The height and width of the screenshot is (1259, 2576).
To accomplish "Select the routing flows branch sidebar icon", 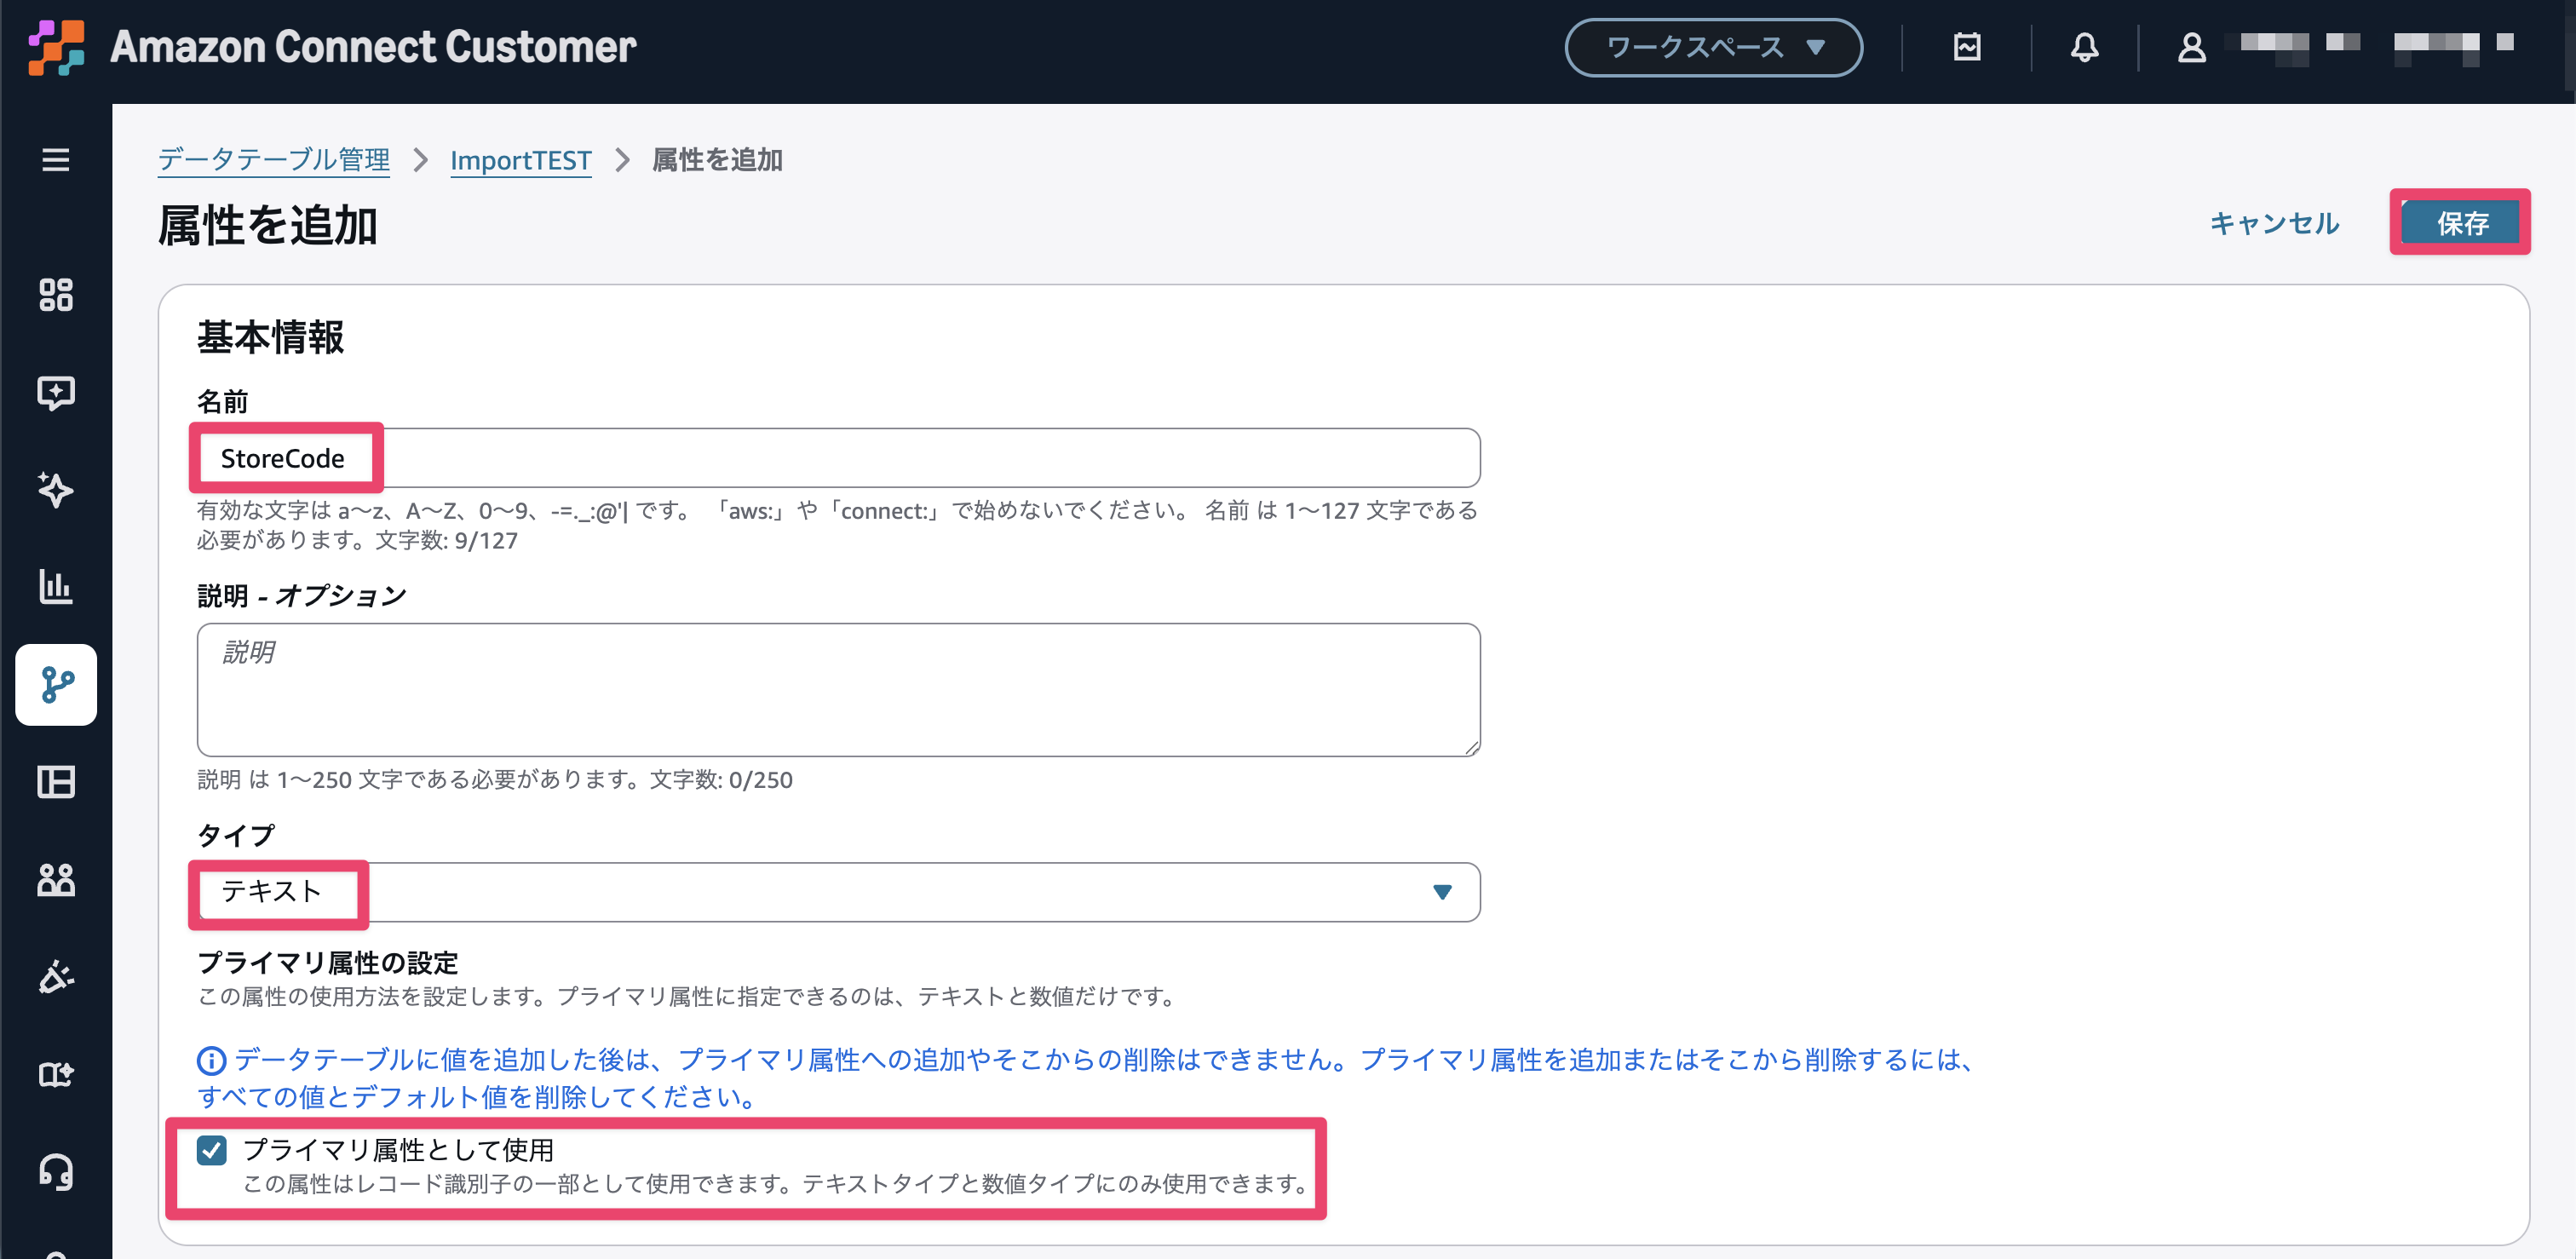I will tap(56, 685).
